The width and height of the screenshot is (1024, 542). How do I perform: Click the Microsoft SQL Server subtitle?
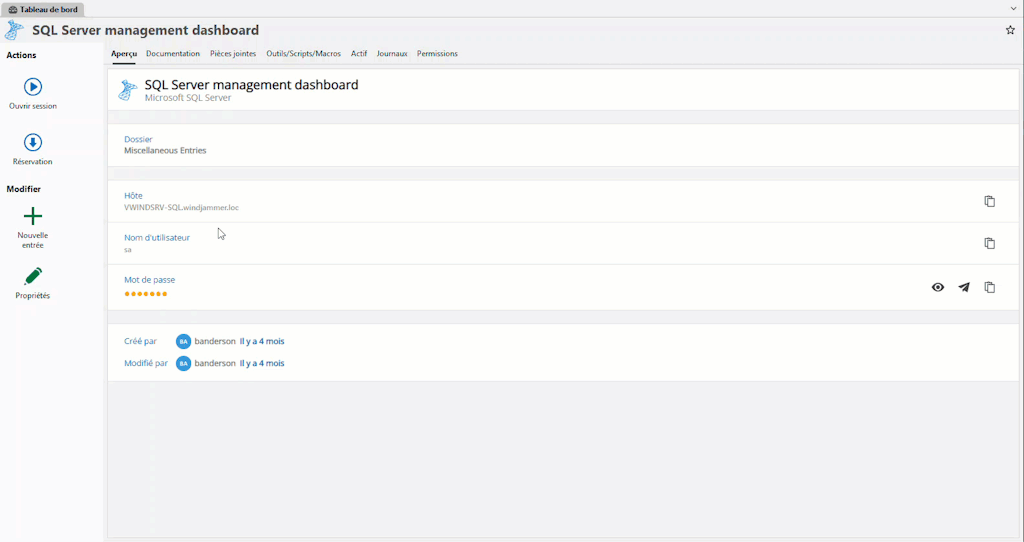(188, 98)
